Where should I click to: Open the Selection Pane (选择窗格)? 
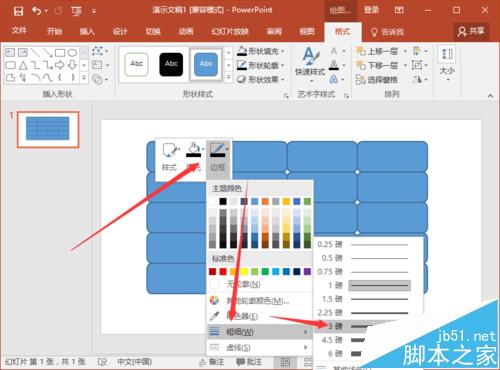click(377, 80)
